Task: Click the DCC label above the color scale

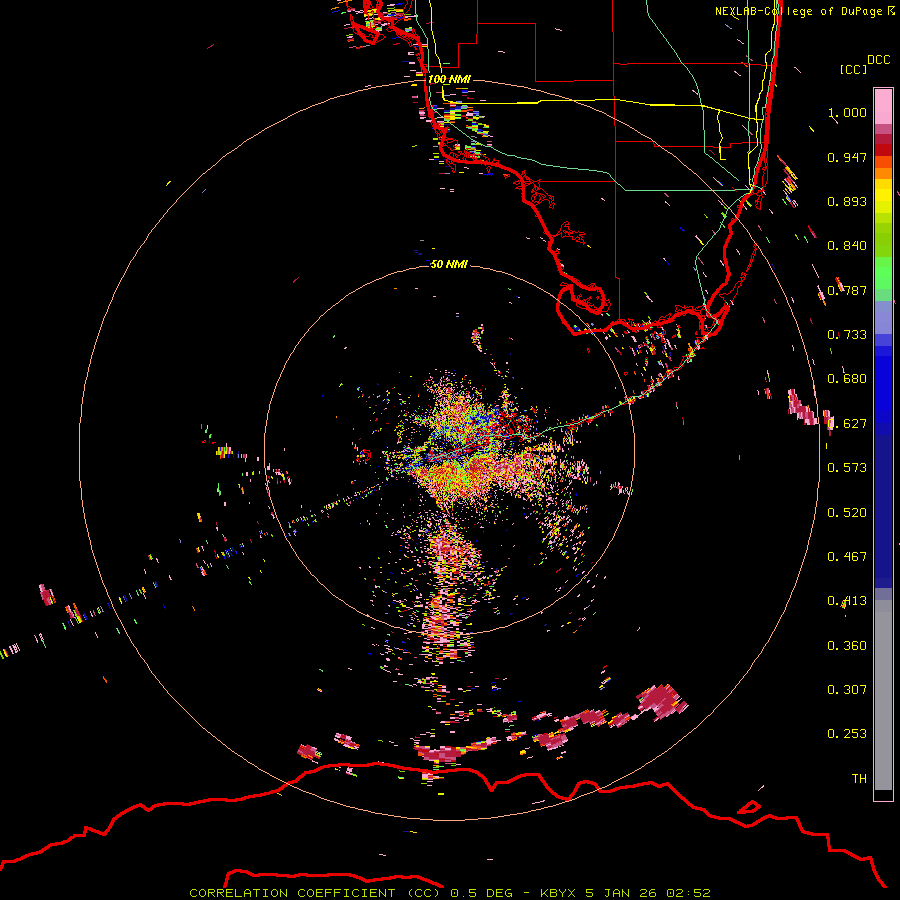Action: [x=879, y=60]
